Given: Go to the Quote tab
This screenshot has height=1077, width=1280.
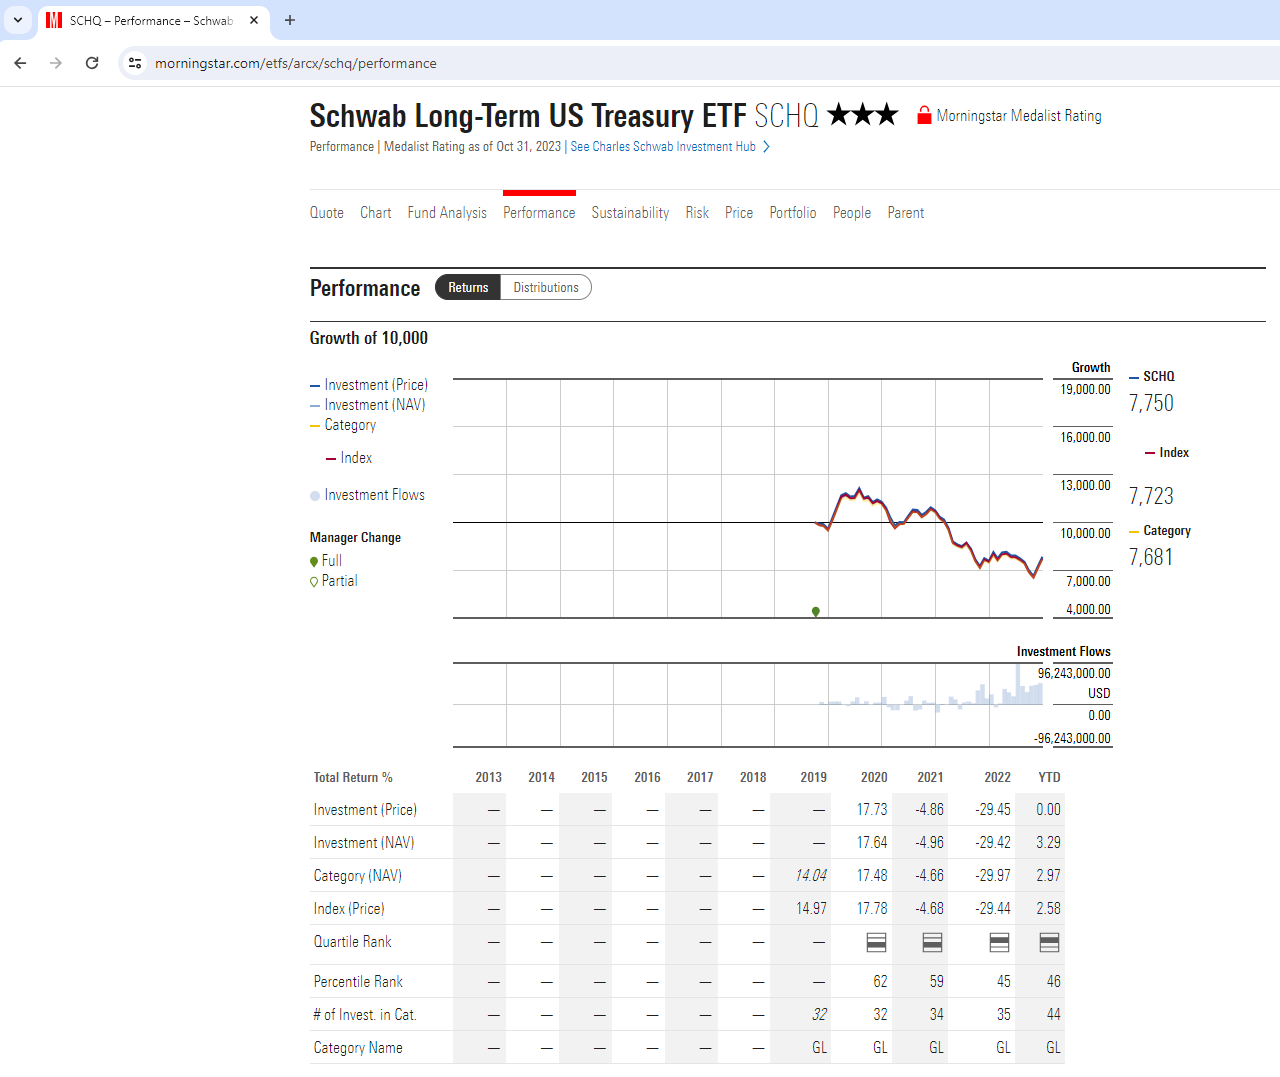Looking at the screenshot, I should point(327,213).
